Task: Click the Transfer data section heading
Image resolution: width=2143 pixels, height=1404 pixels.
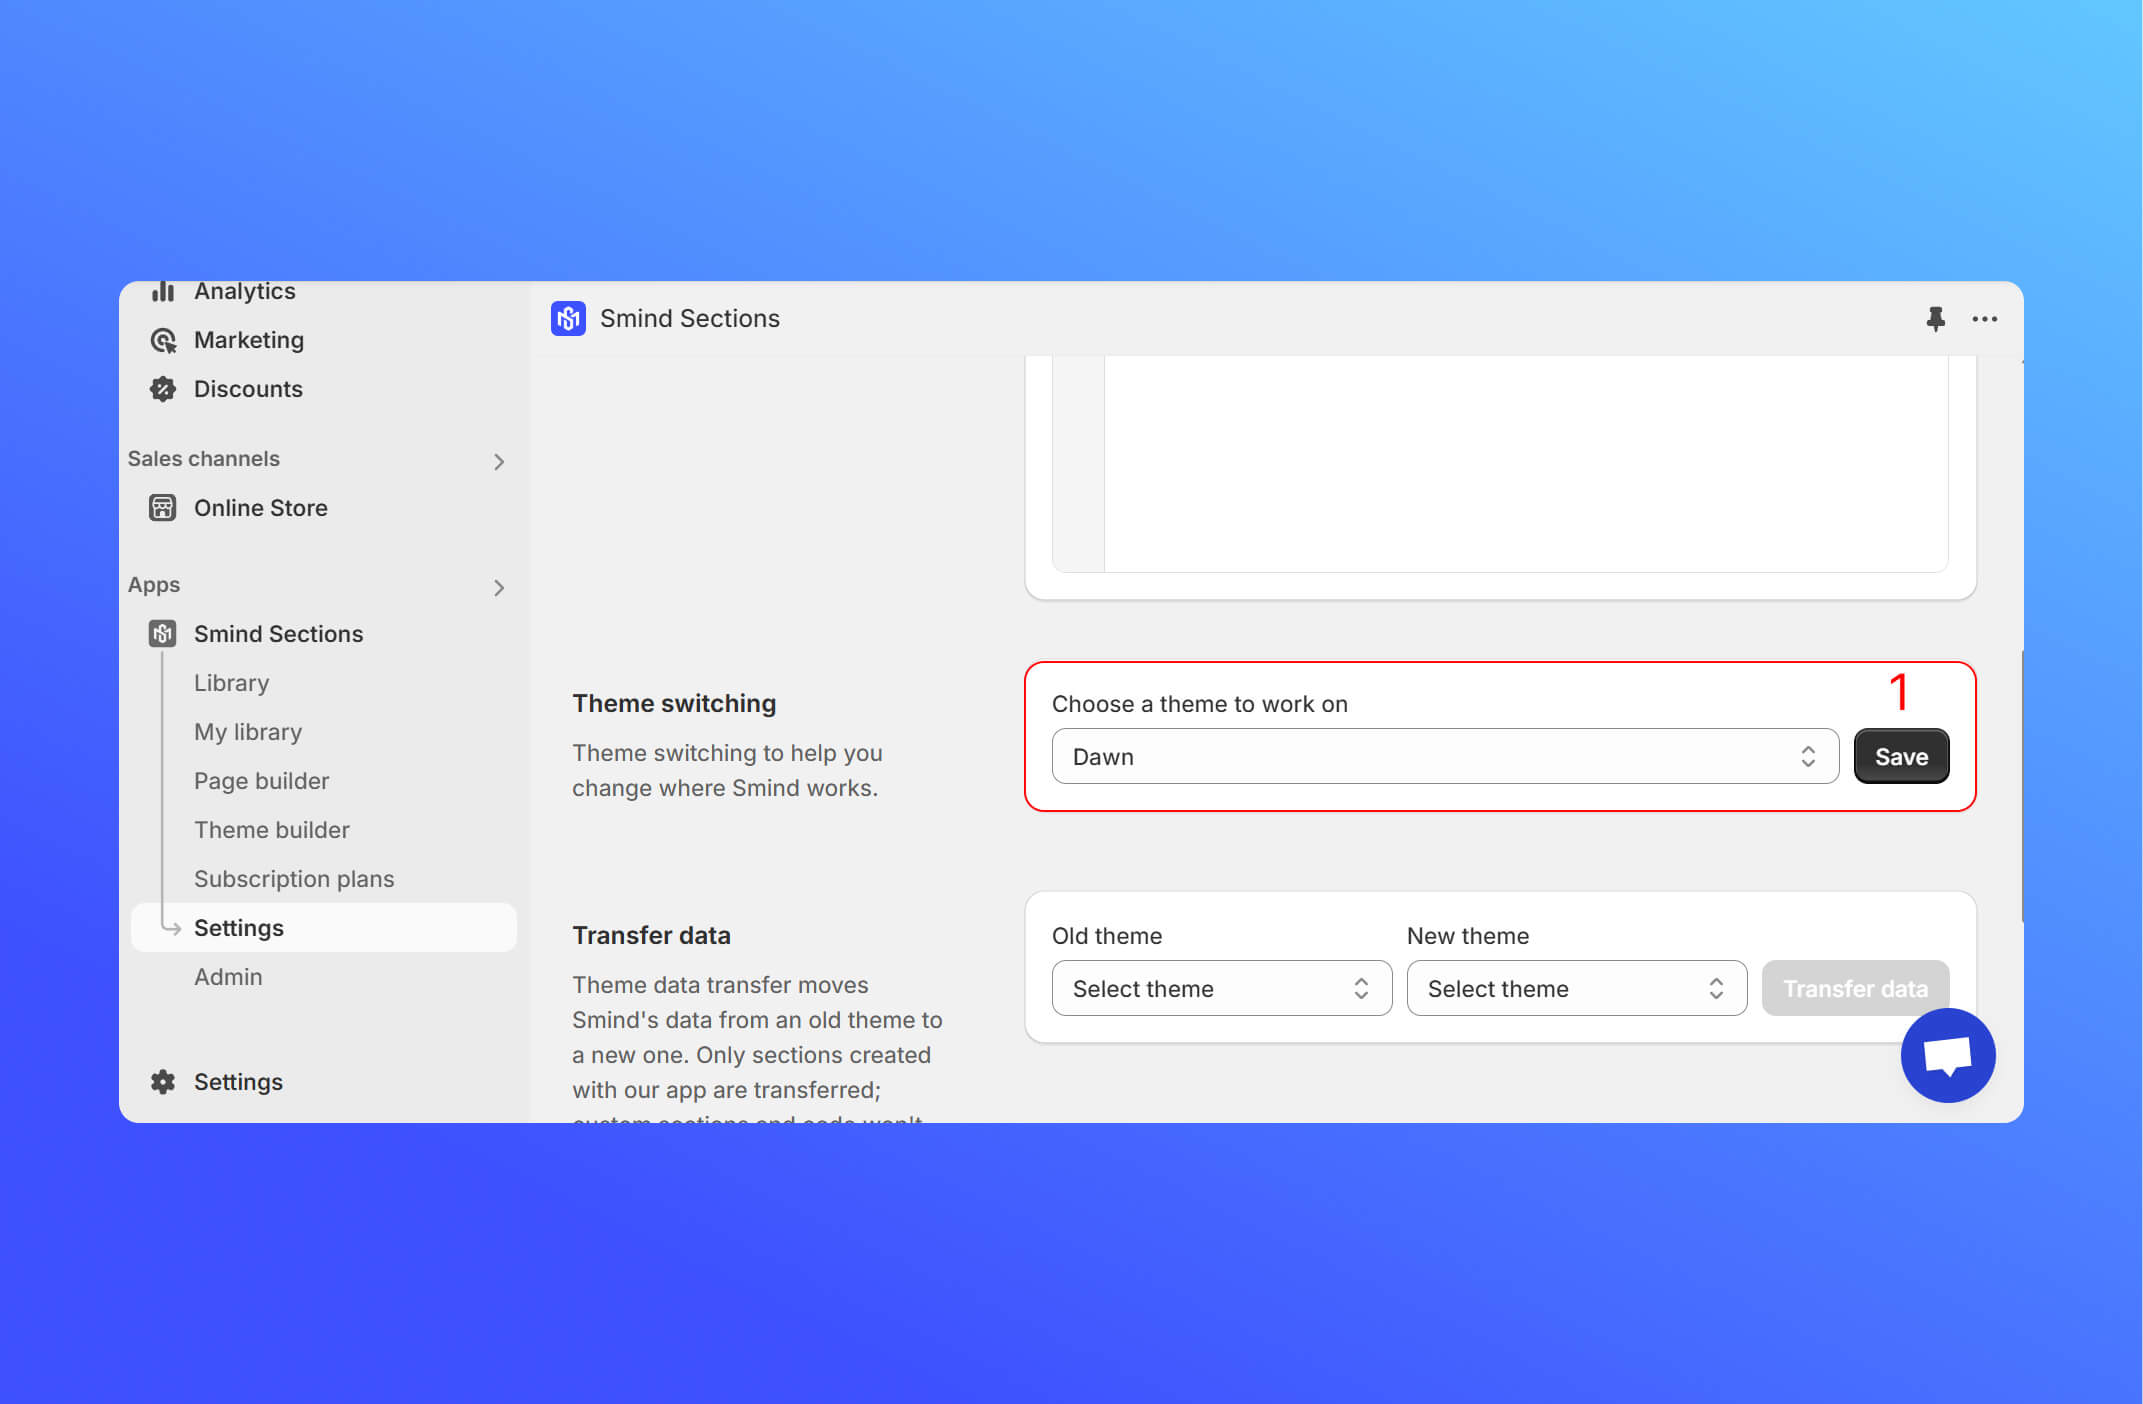Action: click(x=651, y=935)
